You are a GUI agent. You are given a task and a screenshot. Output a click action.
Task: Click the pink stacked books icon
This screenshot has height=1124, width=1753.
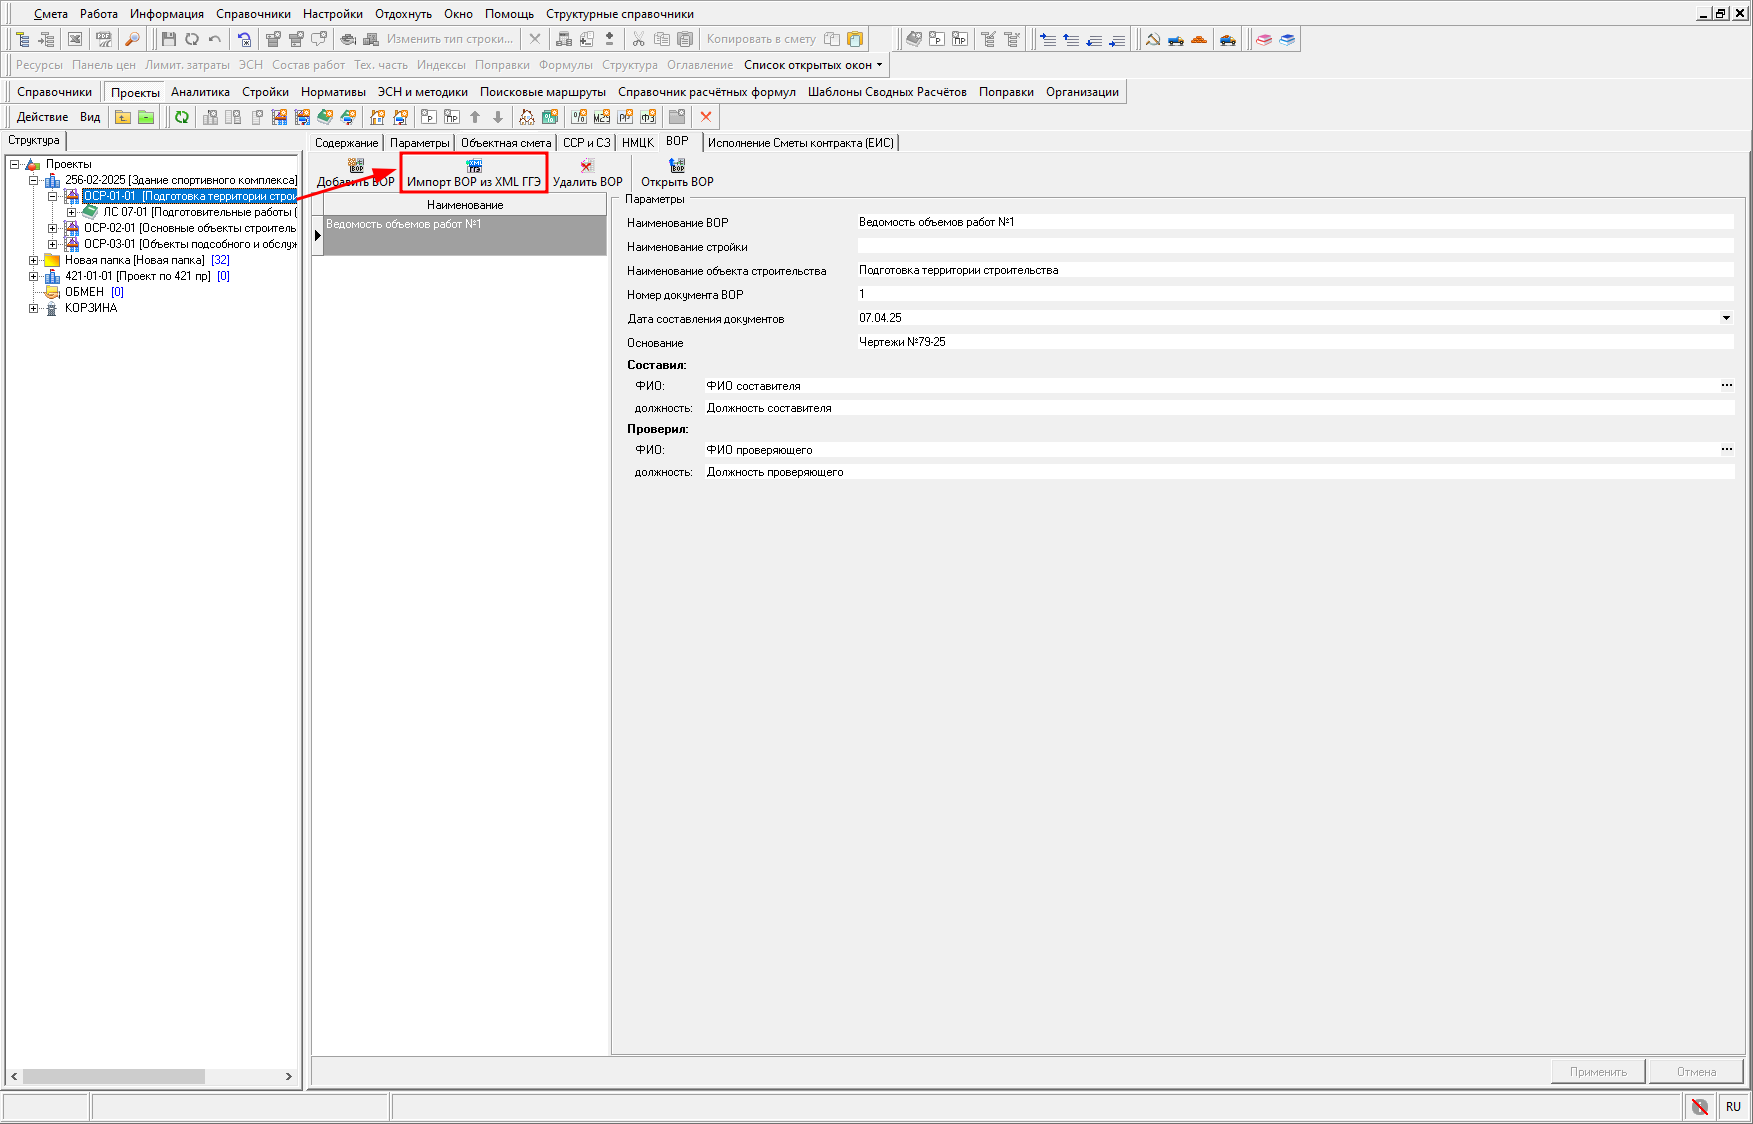1264,39
